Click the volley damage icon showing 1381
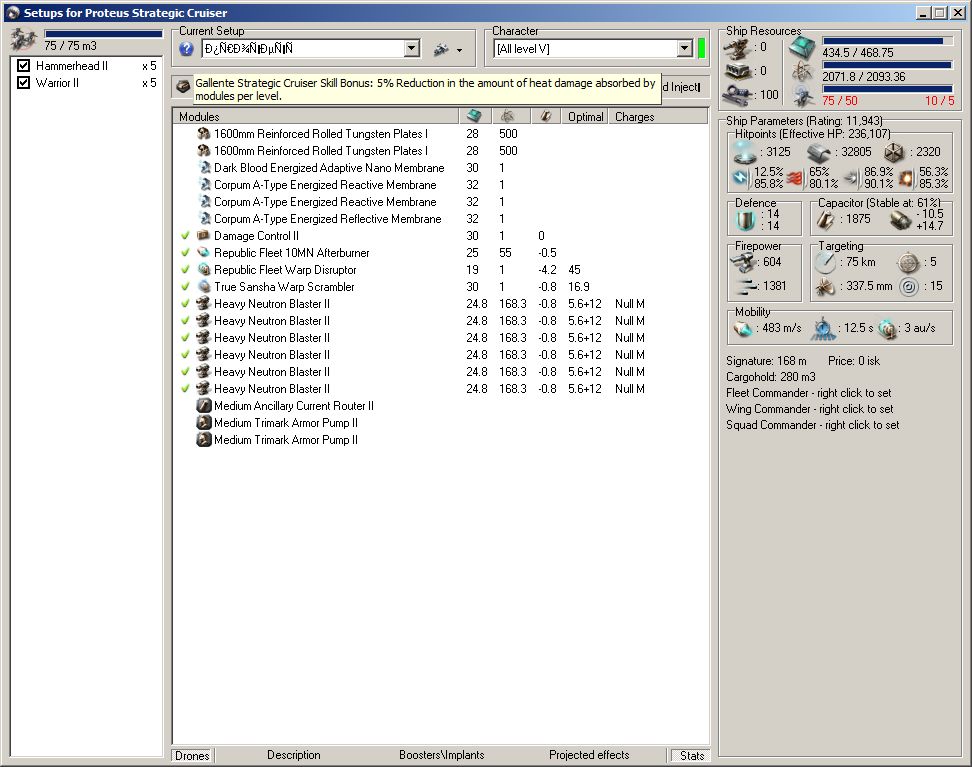Screen dimensions: 972x767 coord(747,286)
